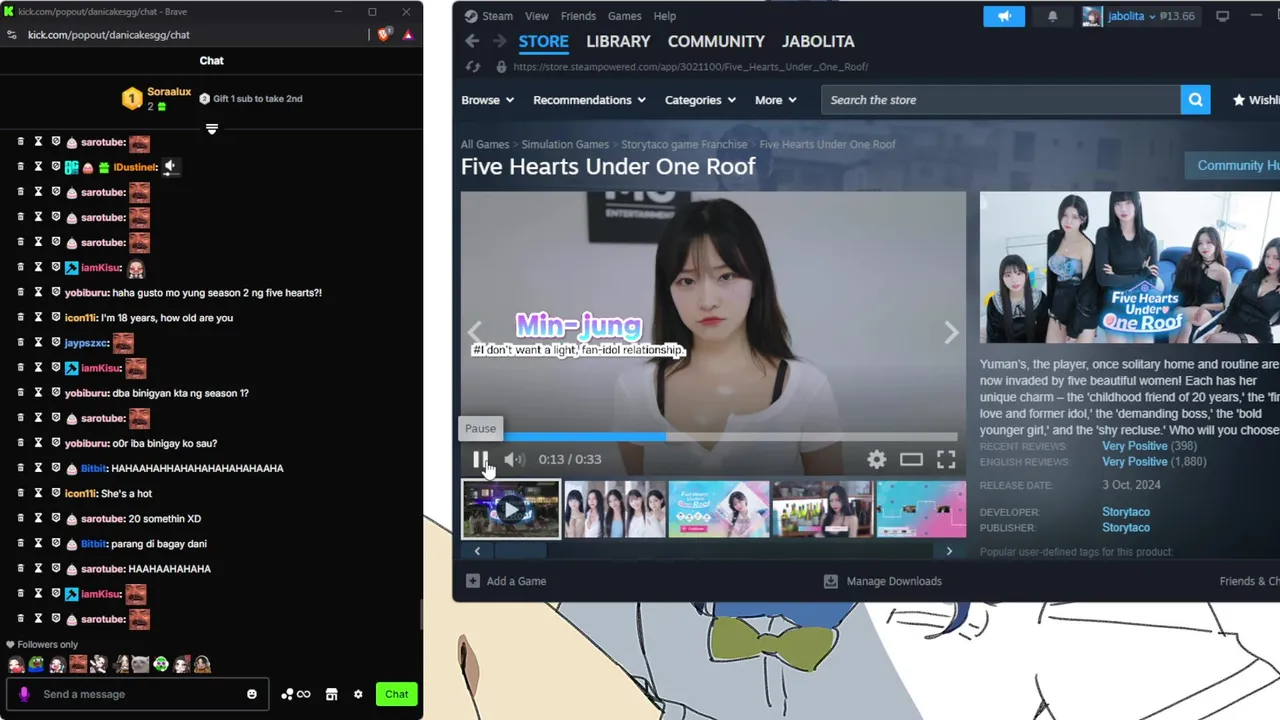1280x720 pixels.
Task: Show previous media with left arrow overlay
Action: click(x=475, y=333)
